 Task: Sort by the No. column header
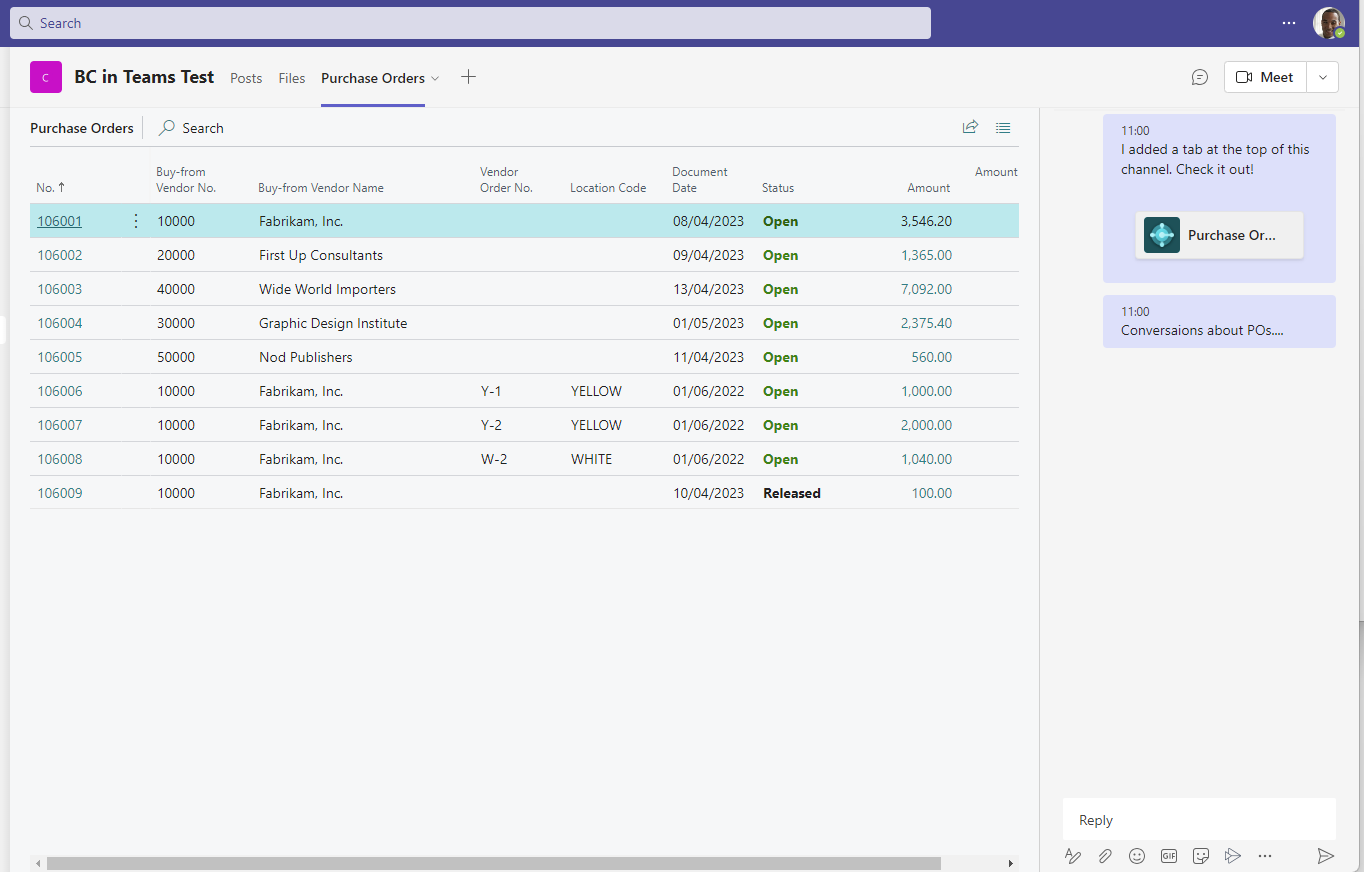click(x=51, y=188)
